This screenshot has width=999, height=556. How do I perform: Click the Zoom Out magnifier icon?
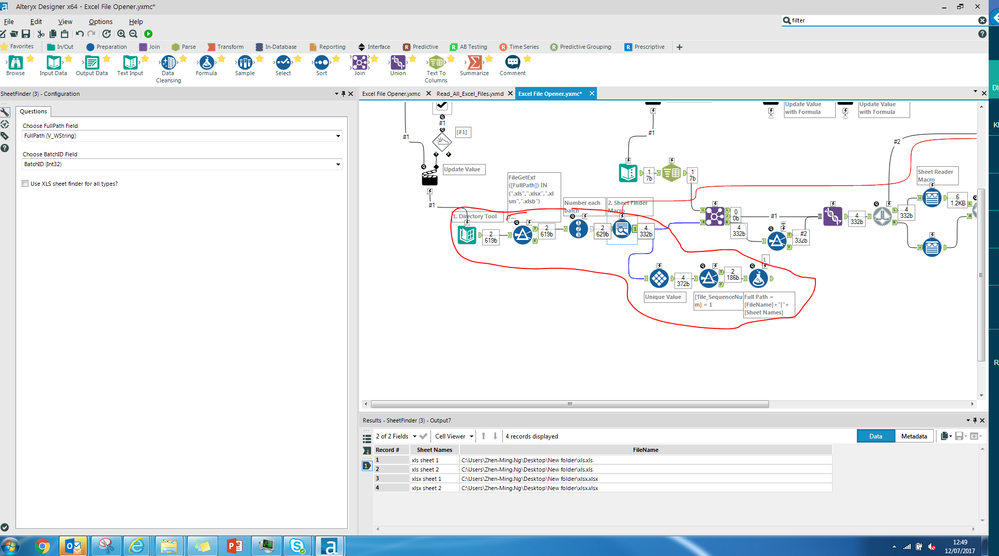click(x=133, y=34)
